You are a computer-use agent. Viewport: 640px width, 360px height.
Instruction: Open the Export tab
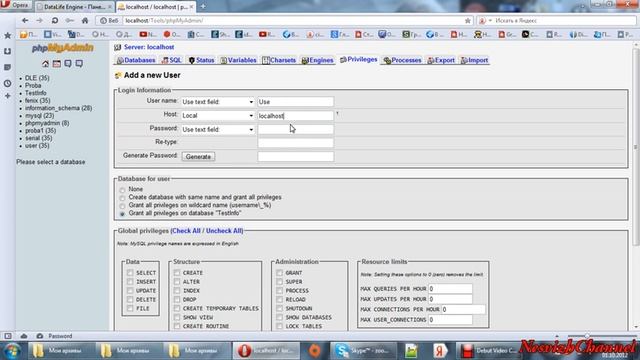pos(441,60)
